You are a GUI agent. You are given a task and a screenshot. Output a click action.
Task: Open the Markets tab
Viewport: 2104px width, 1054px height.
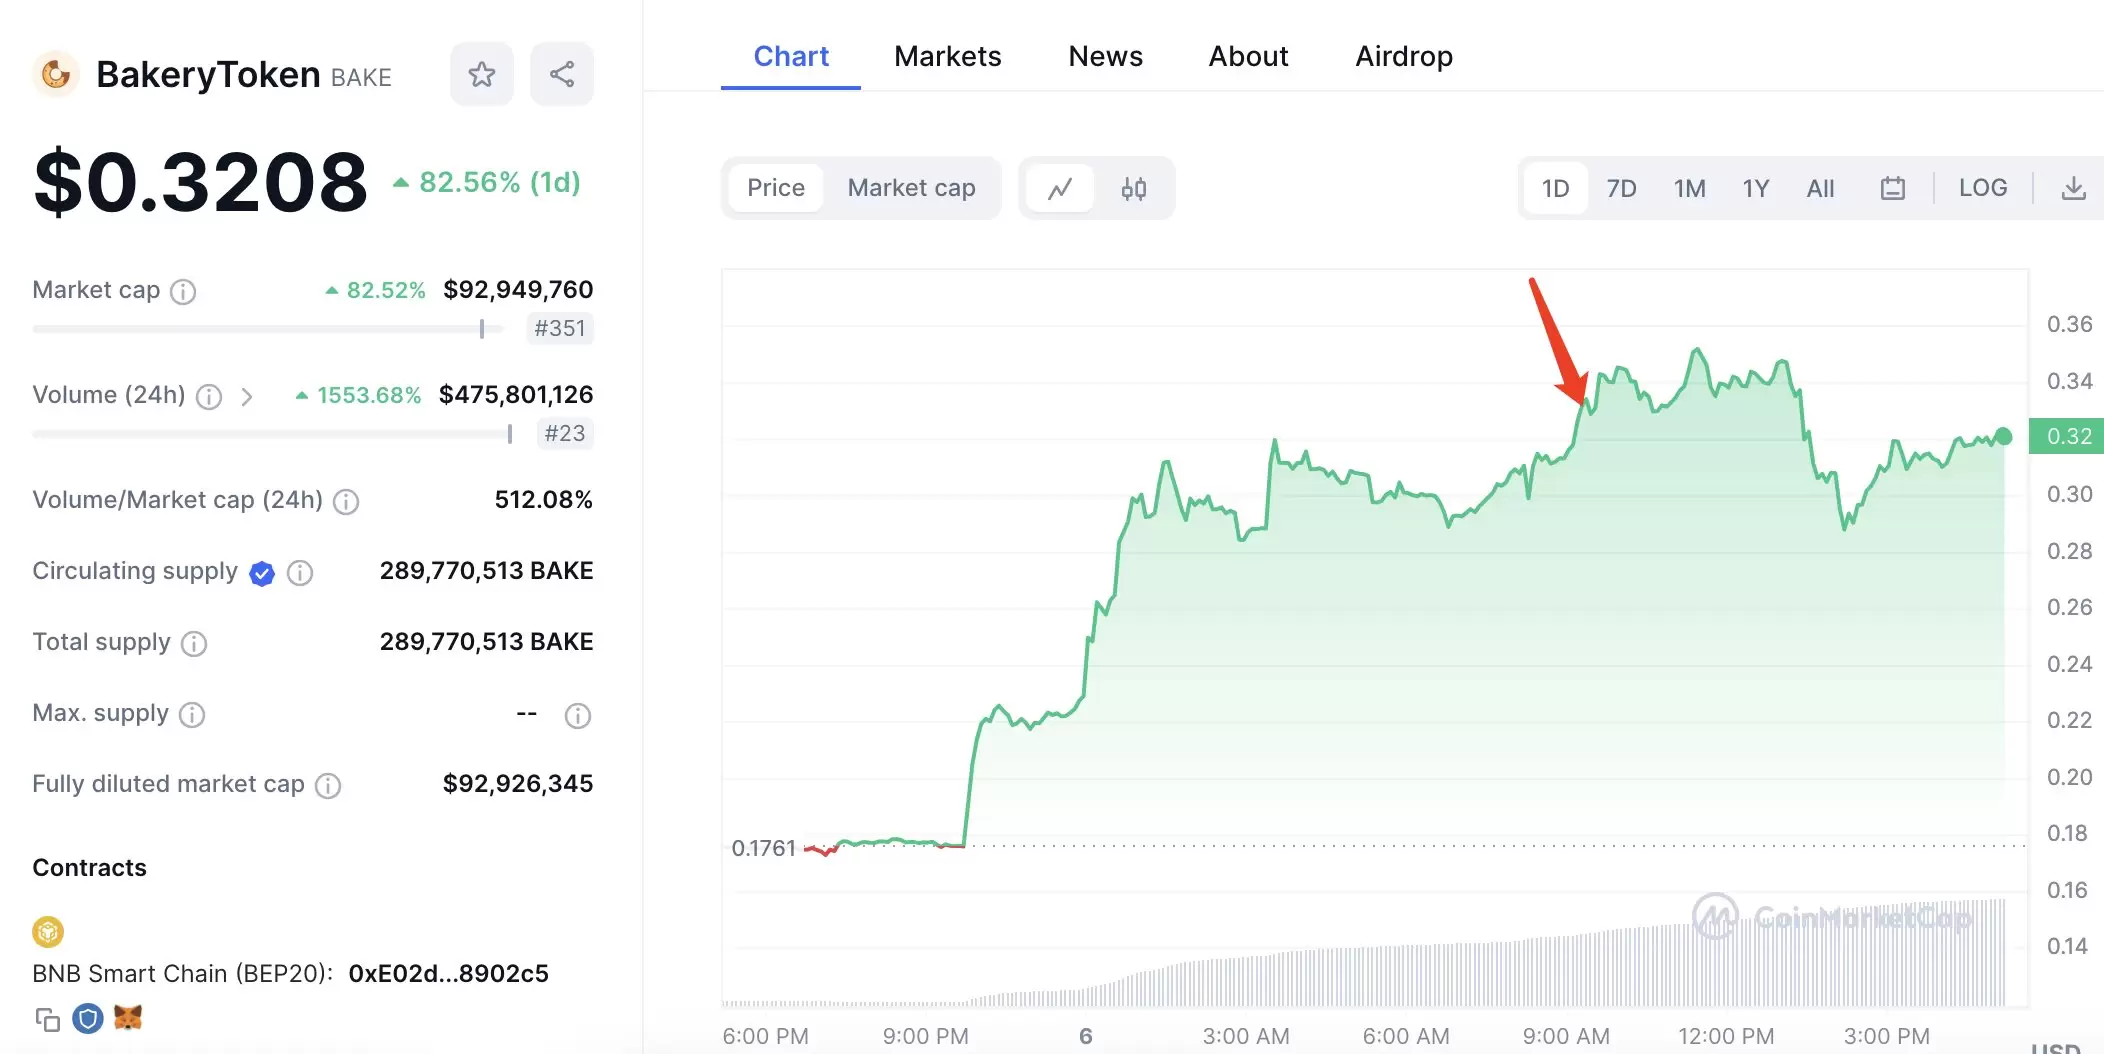click(x=947, y=56)
